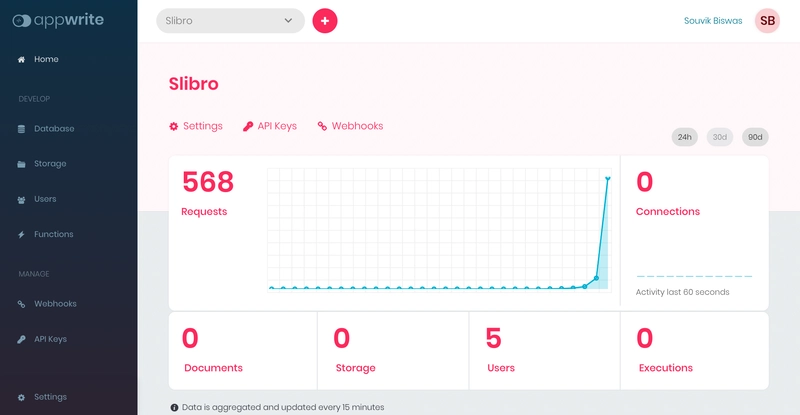Click the sidebar API Keys key icon
This screenshot has width=800, height=415.
click(22, 340)
